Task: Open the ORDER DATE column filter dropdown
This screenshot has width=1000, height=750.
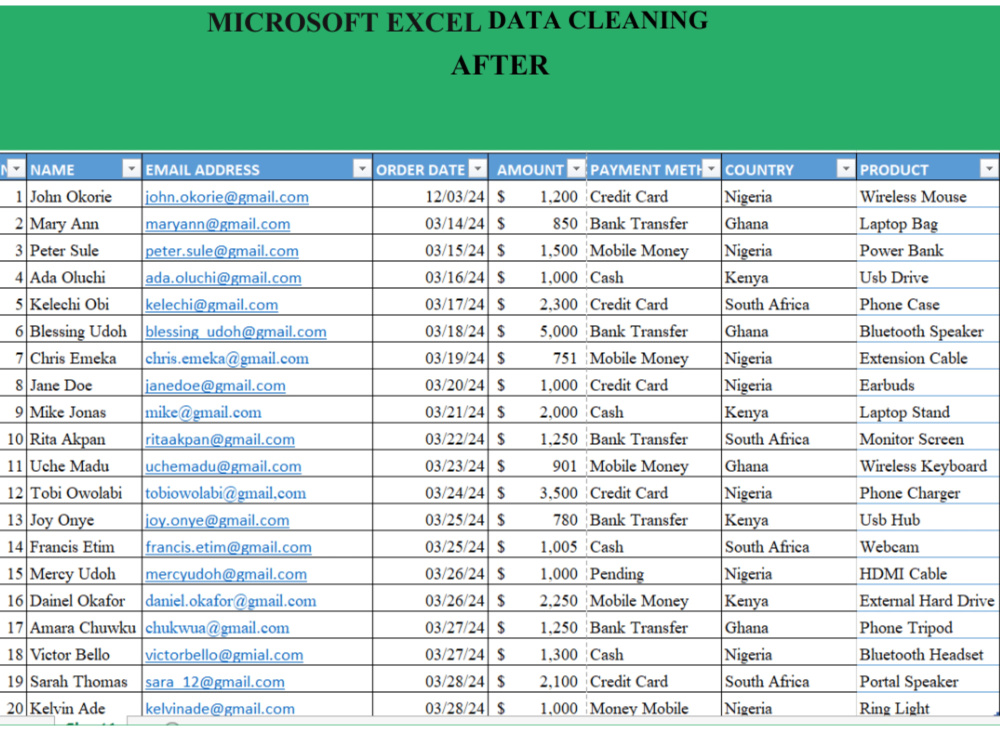Action: (477, 169)
